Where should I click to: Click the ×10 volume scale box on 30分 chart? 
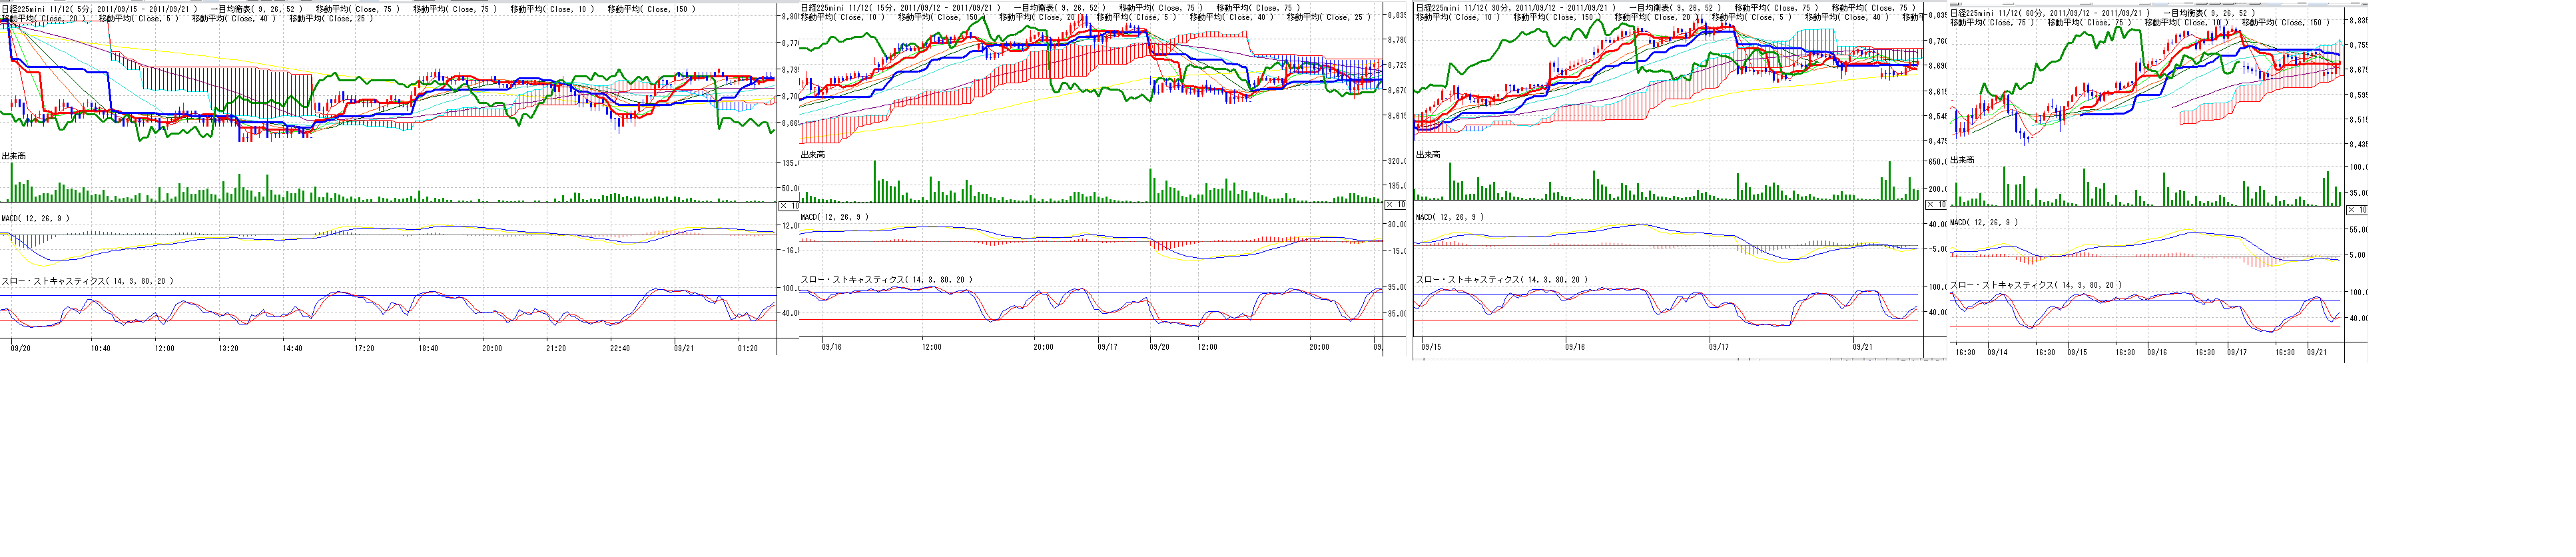1936,204
